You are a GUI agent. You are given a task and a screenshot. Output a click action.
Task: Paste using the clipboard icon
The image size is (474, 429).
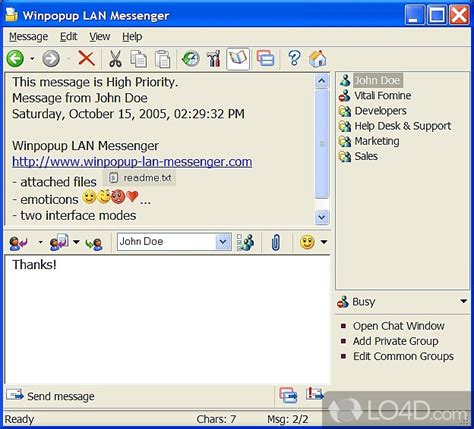point(163,59)
